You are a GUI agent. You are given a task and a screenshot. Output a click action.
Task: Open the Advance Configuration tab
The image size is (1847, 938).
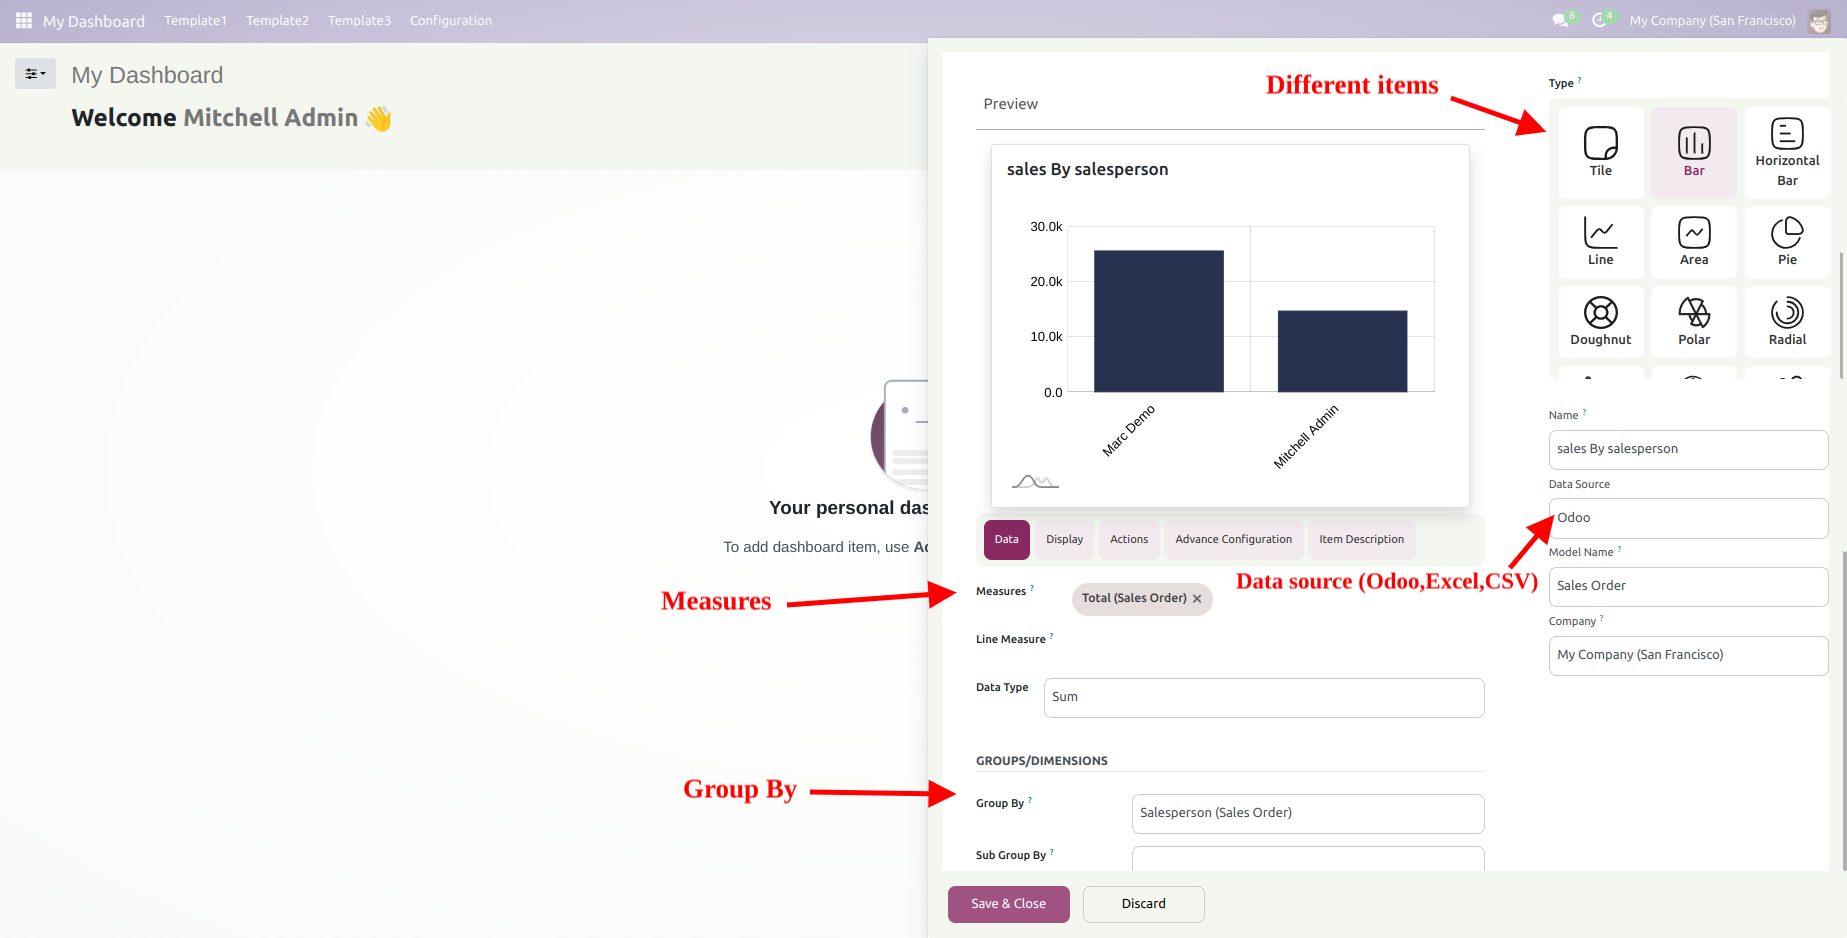(x=1233, y=539)
